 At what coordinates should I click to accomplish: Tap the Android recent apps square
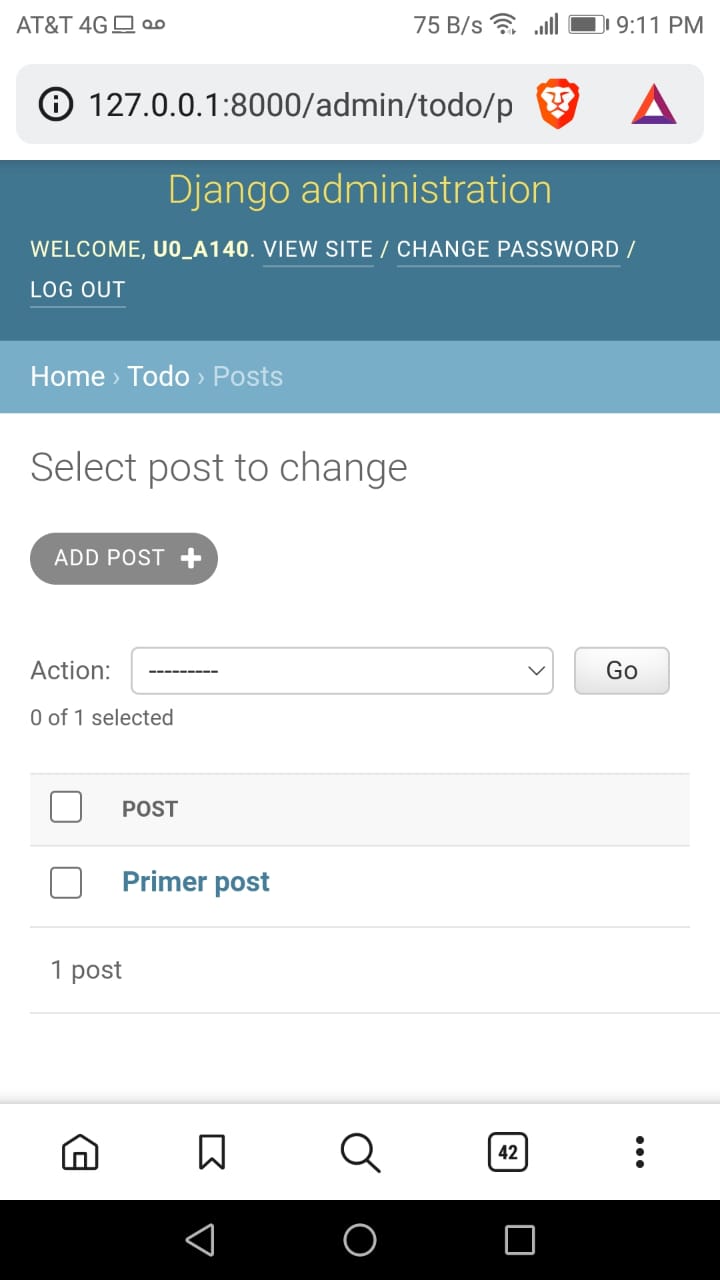click(x=520, y=1240)
